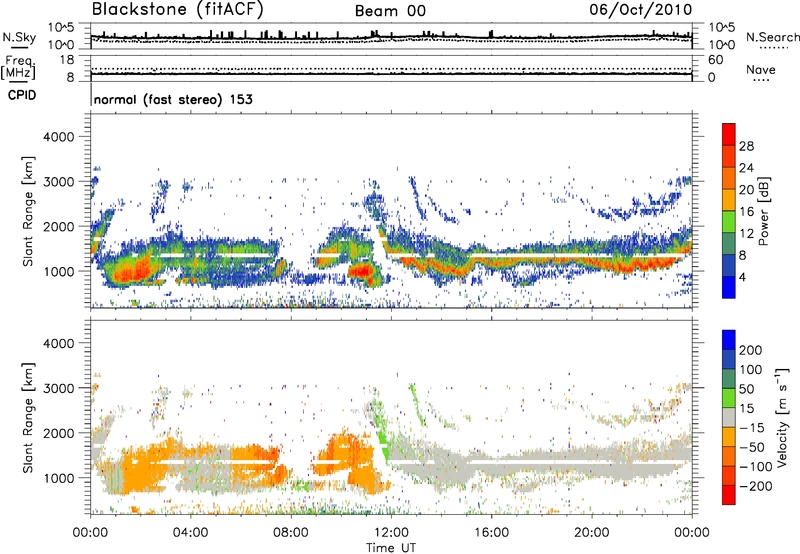Click the '12:00' time tick label

point(391,533)
